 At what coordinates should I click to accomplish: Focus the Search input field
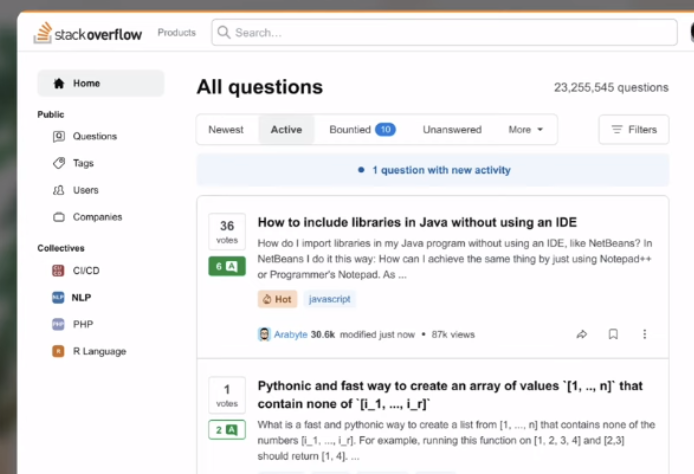pyautogui.click(x=444, y=32)
